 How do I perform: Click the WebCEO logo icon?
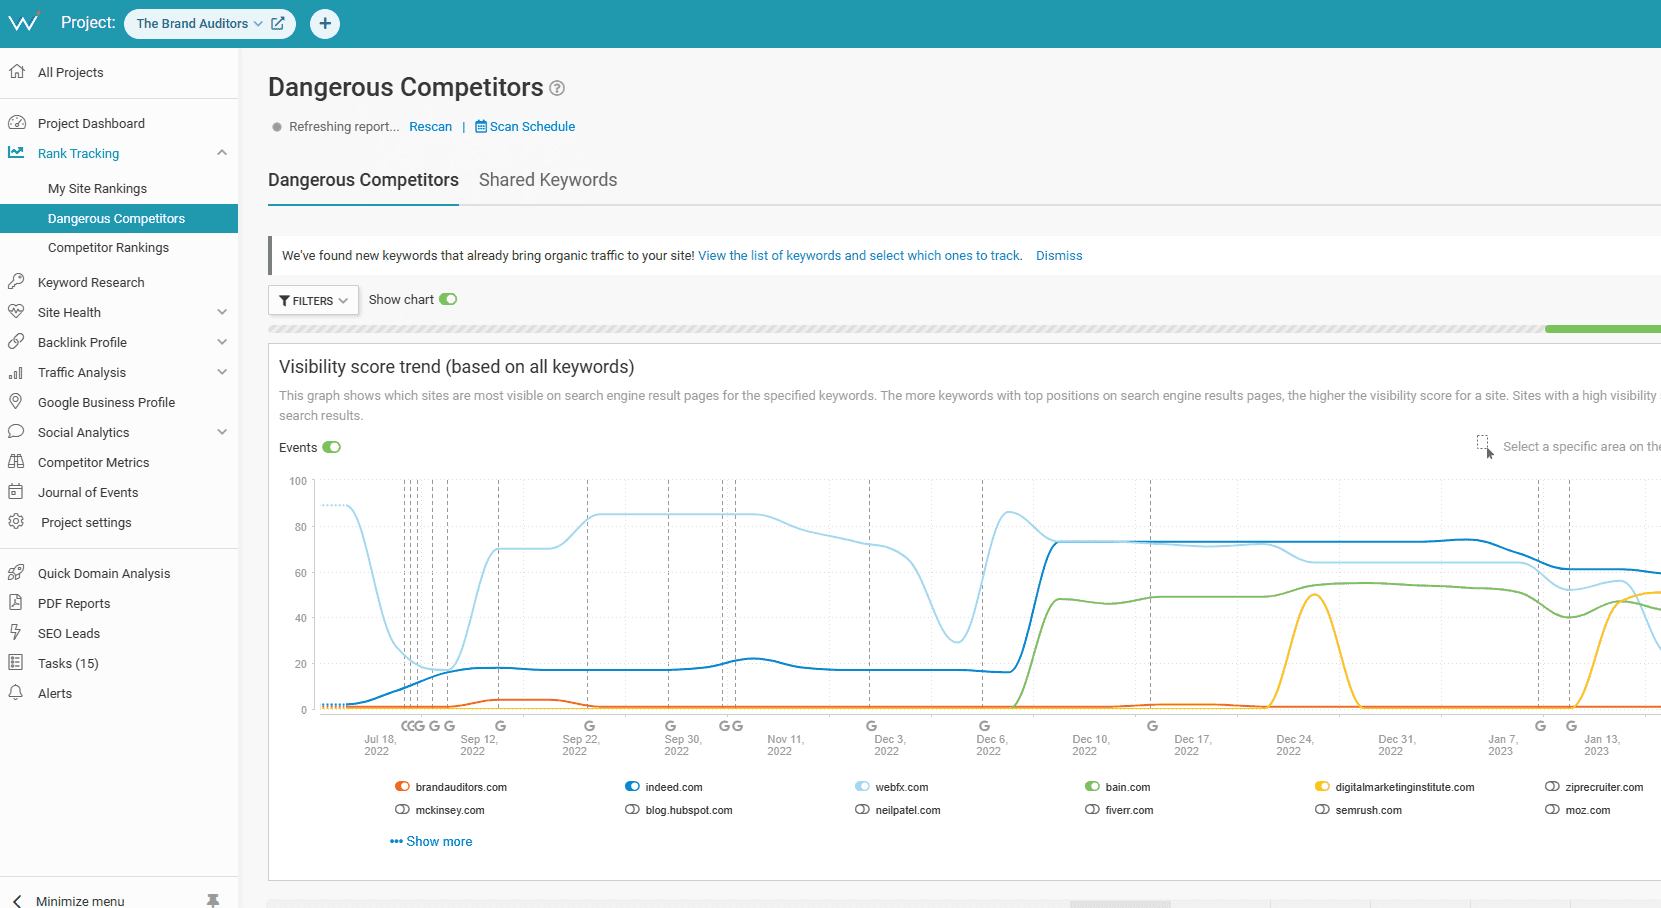23,22
